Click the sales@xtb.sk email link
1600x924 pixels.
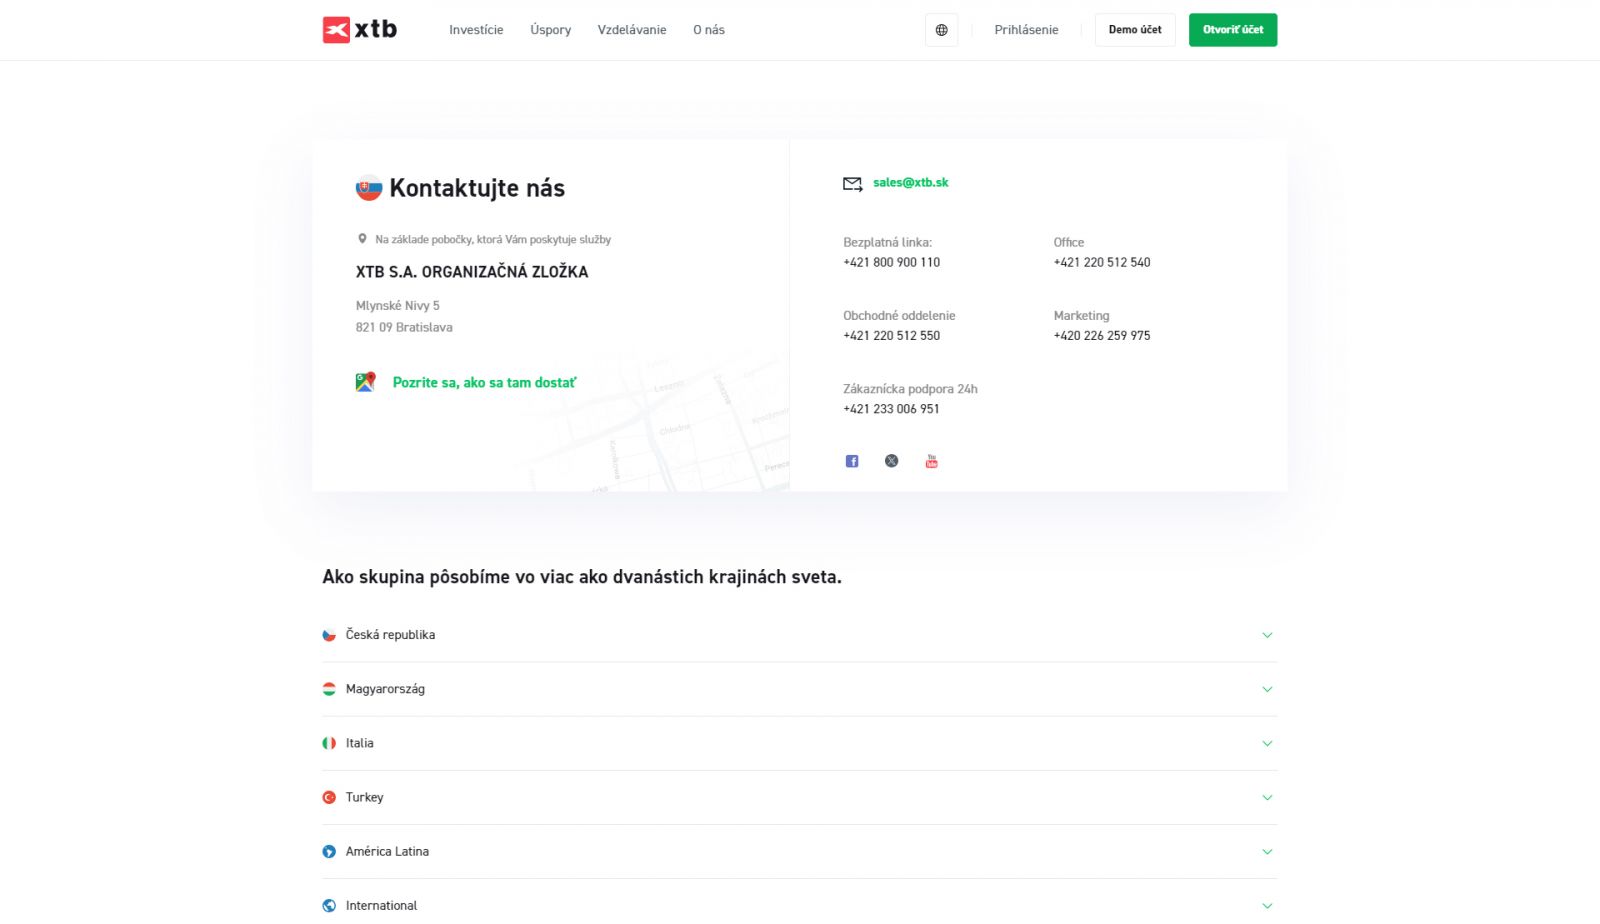910,183
